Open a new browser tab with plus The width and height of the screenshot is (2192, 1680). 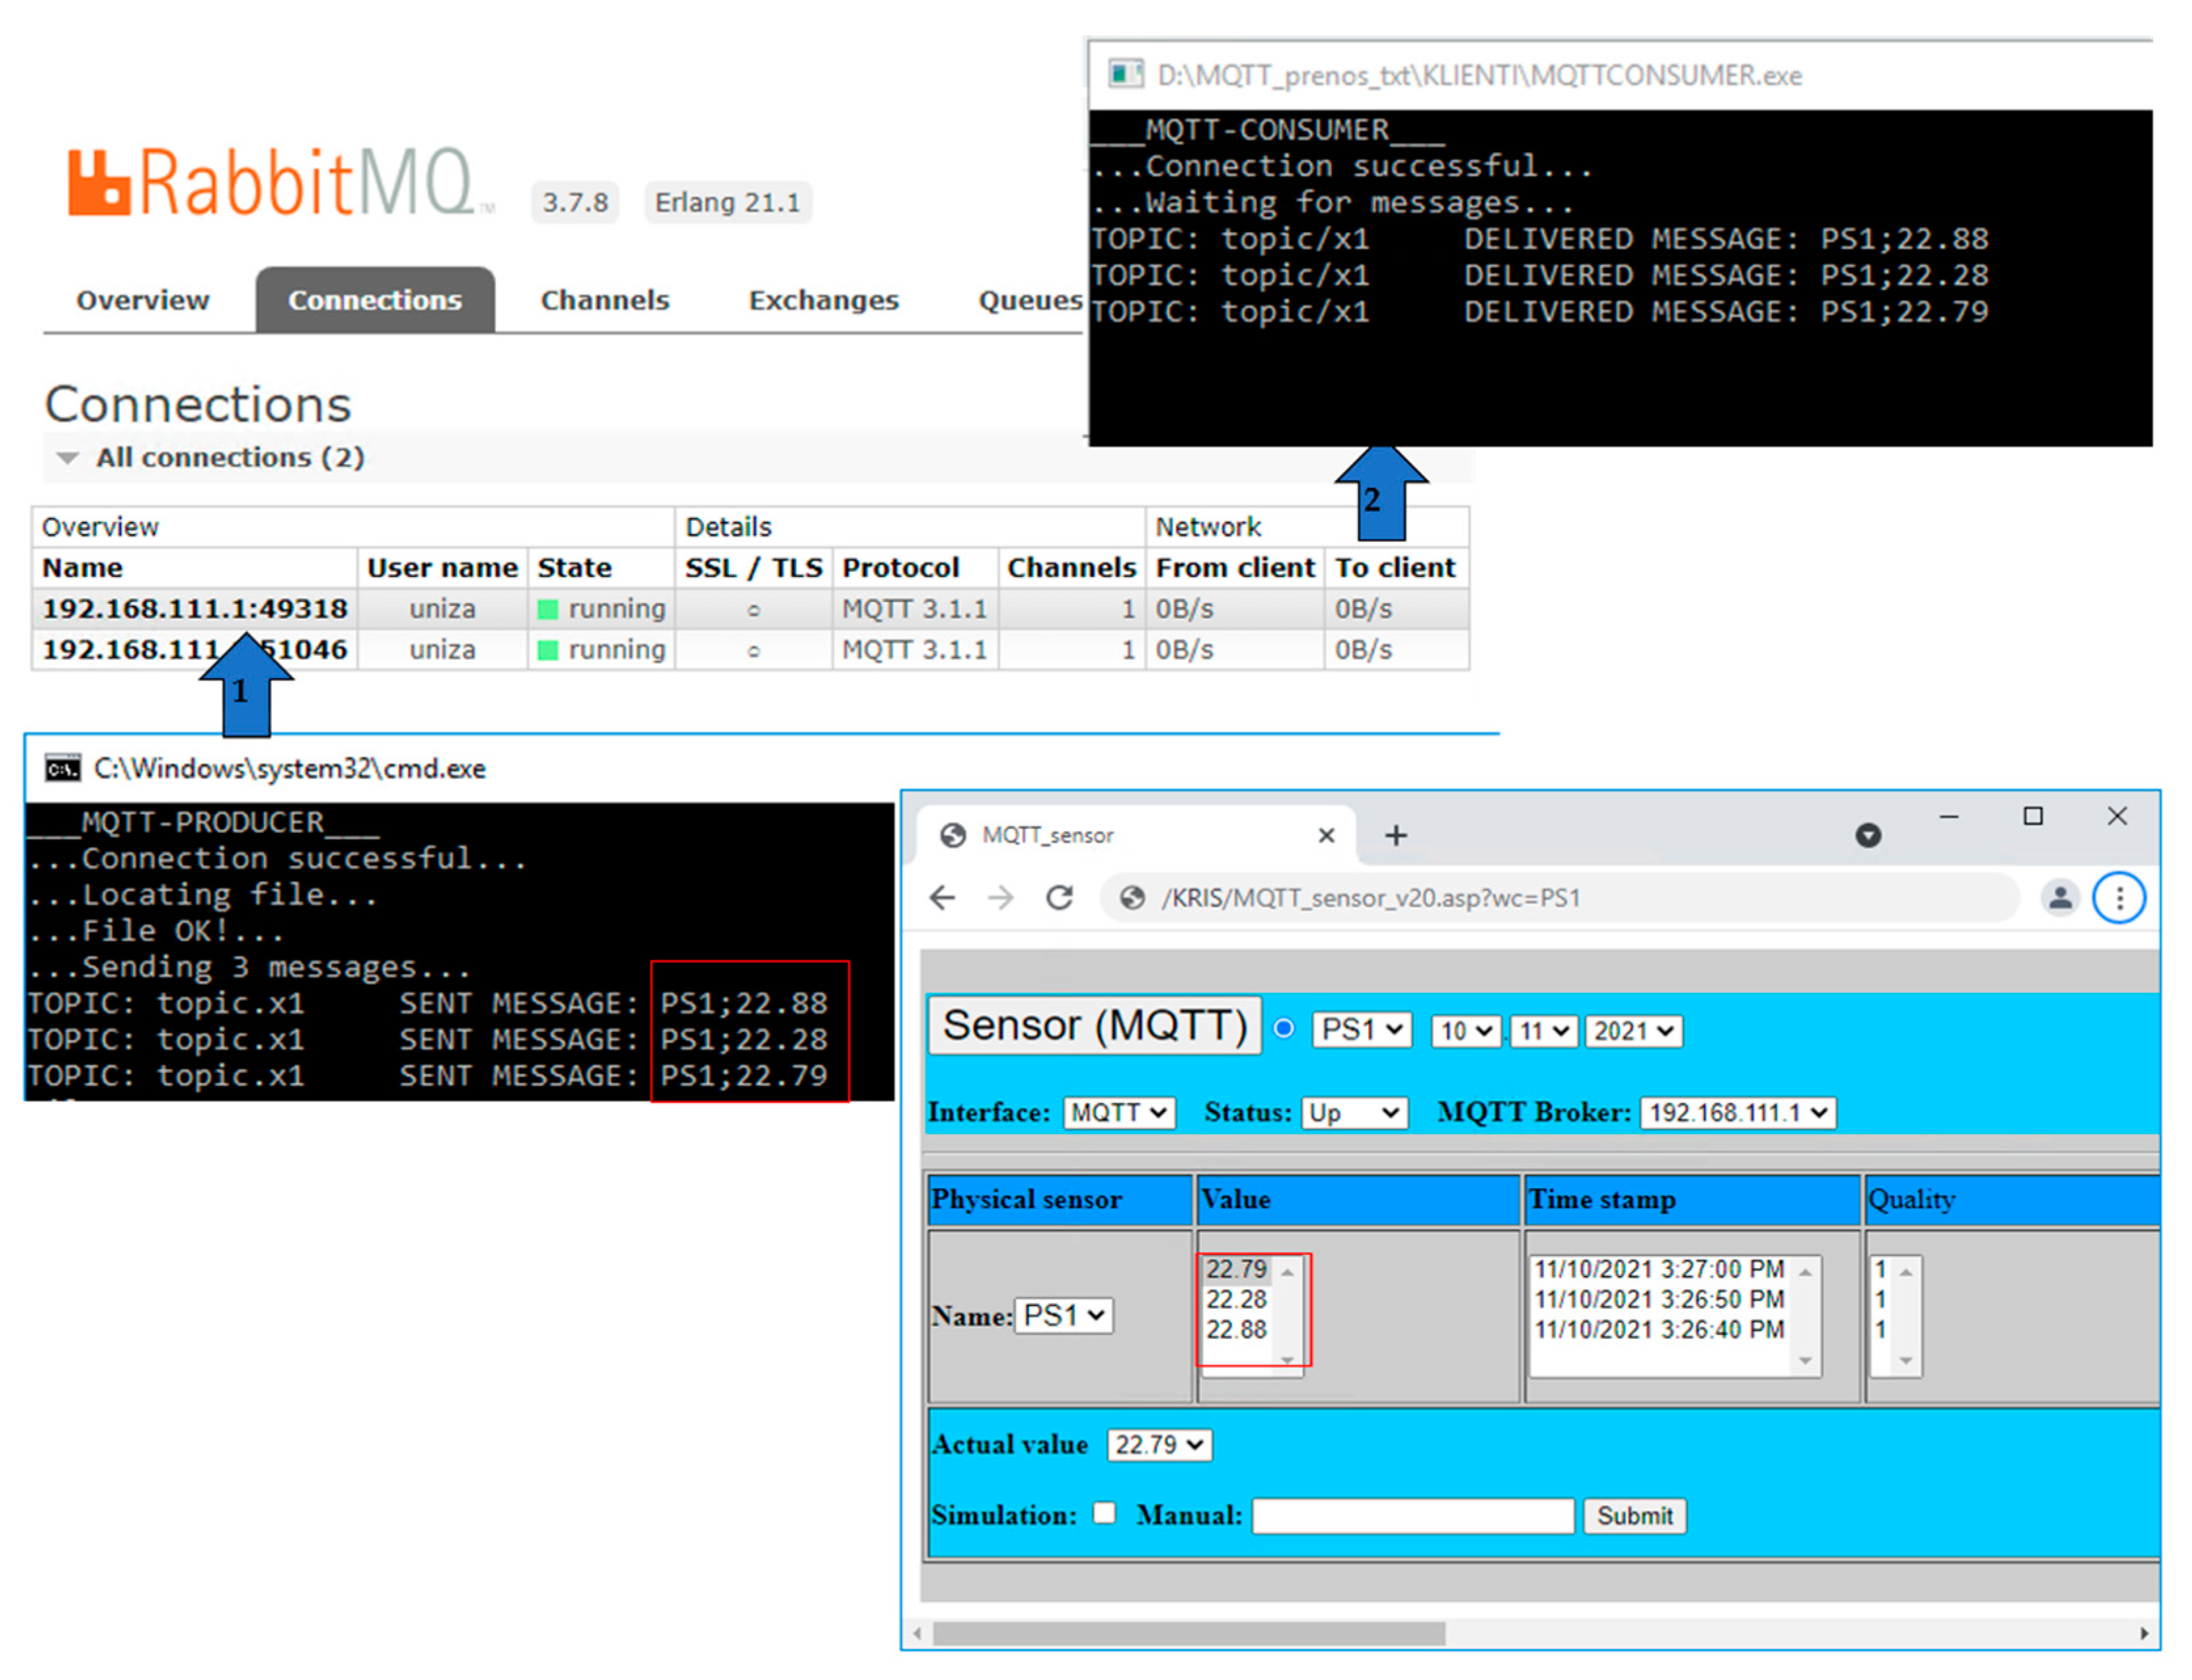click(1395, 835)
